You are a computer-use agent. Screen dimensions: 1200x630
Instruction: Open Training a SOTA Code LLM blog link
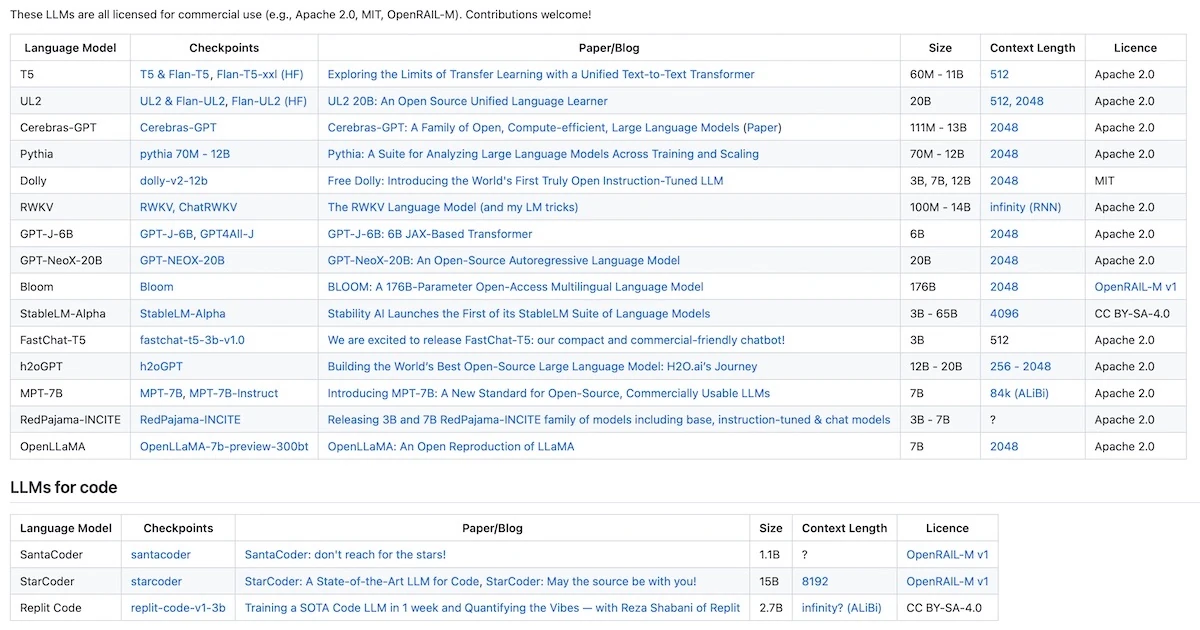tap(493, 608)
